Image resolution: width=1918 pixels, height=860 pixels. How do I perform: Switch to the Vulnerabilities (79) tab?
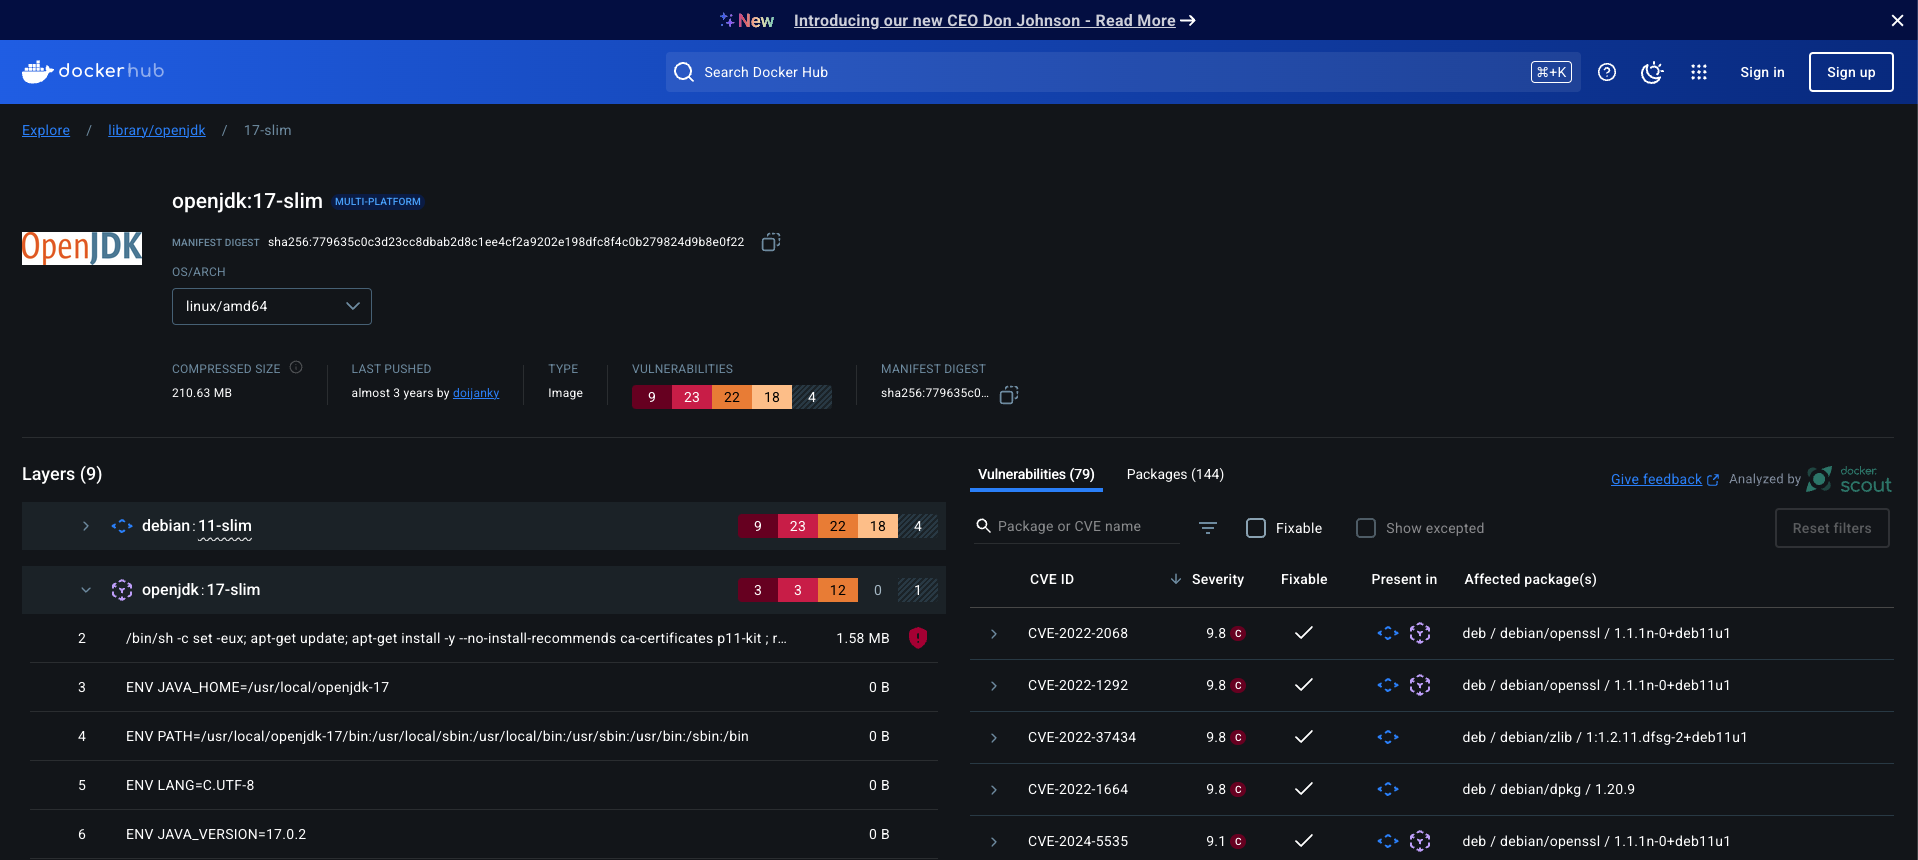click(x=1036, y=474)
